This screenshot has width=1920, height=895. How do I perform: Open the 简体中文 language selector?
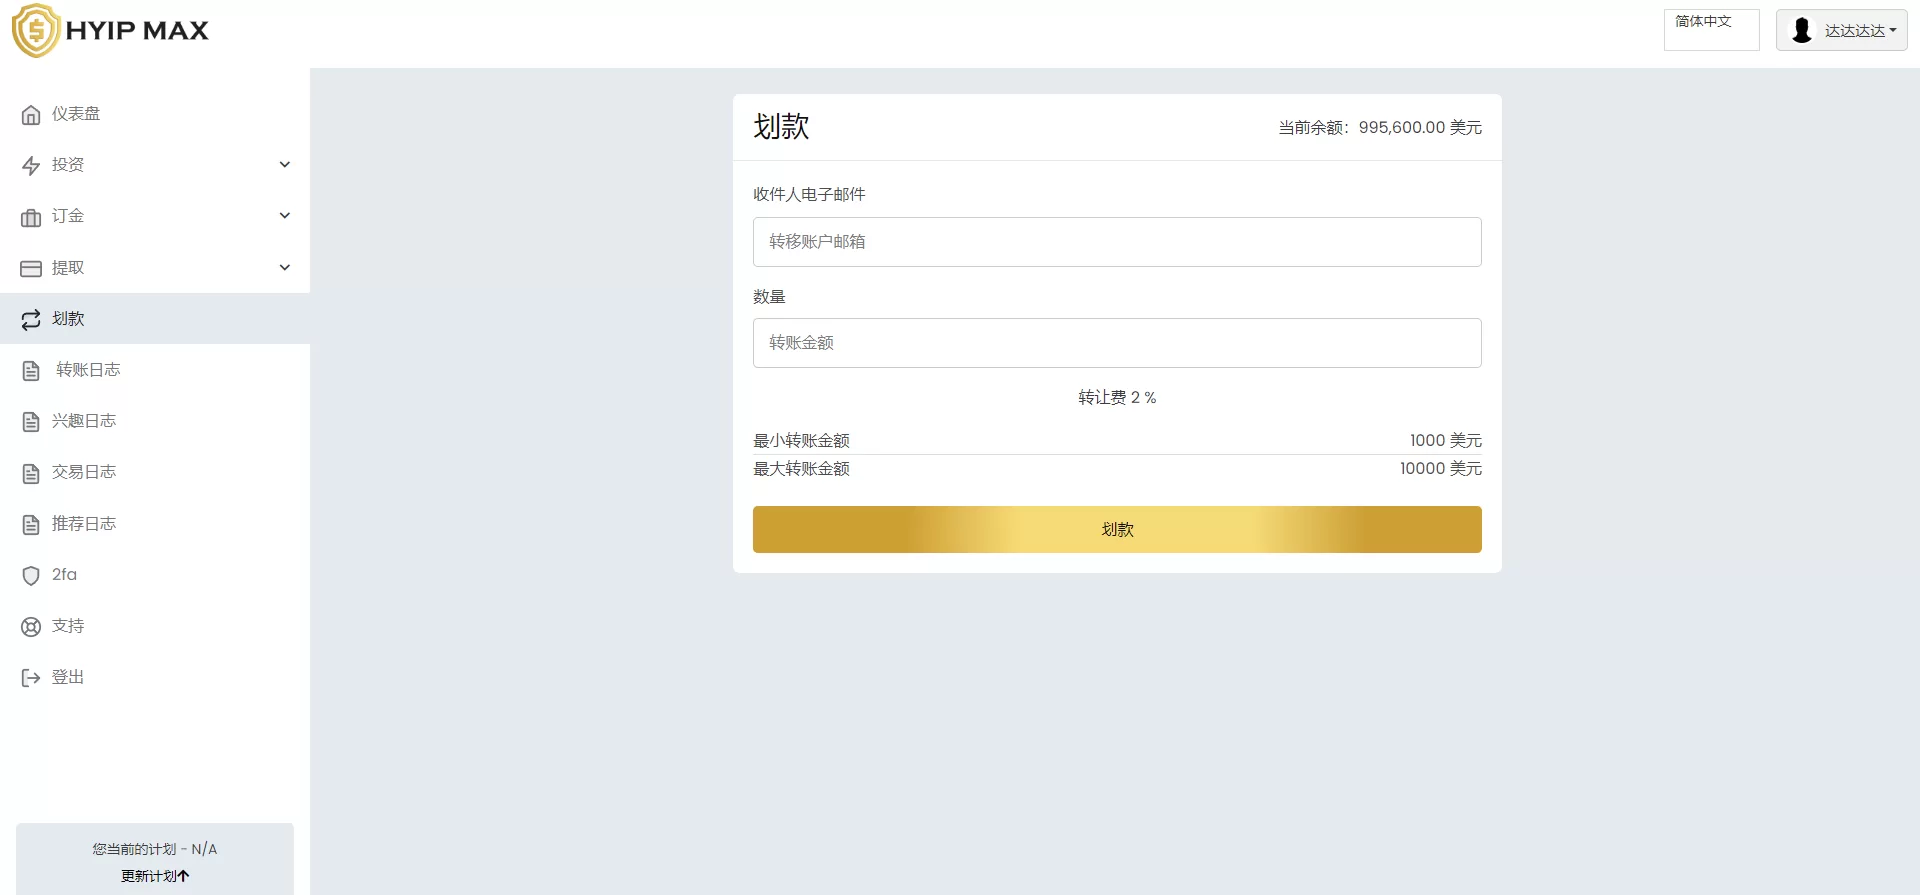(1711, 30)
